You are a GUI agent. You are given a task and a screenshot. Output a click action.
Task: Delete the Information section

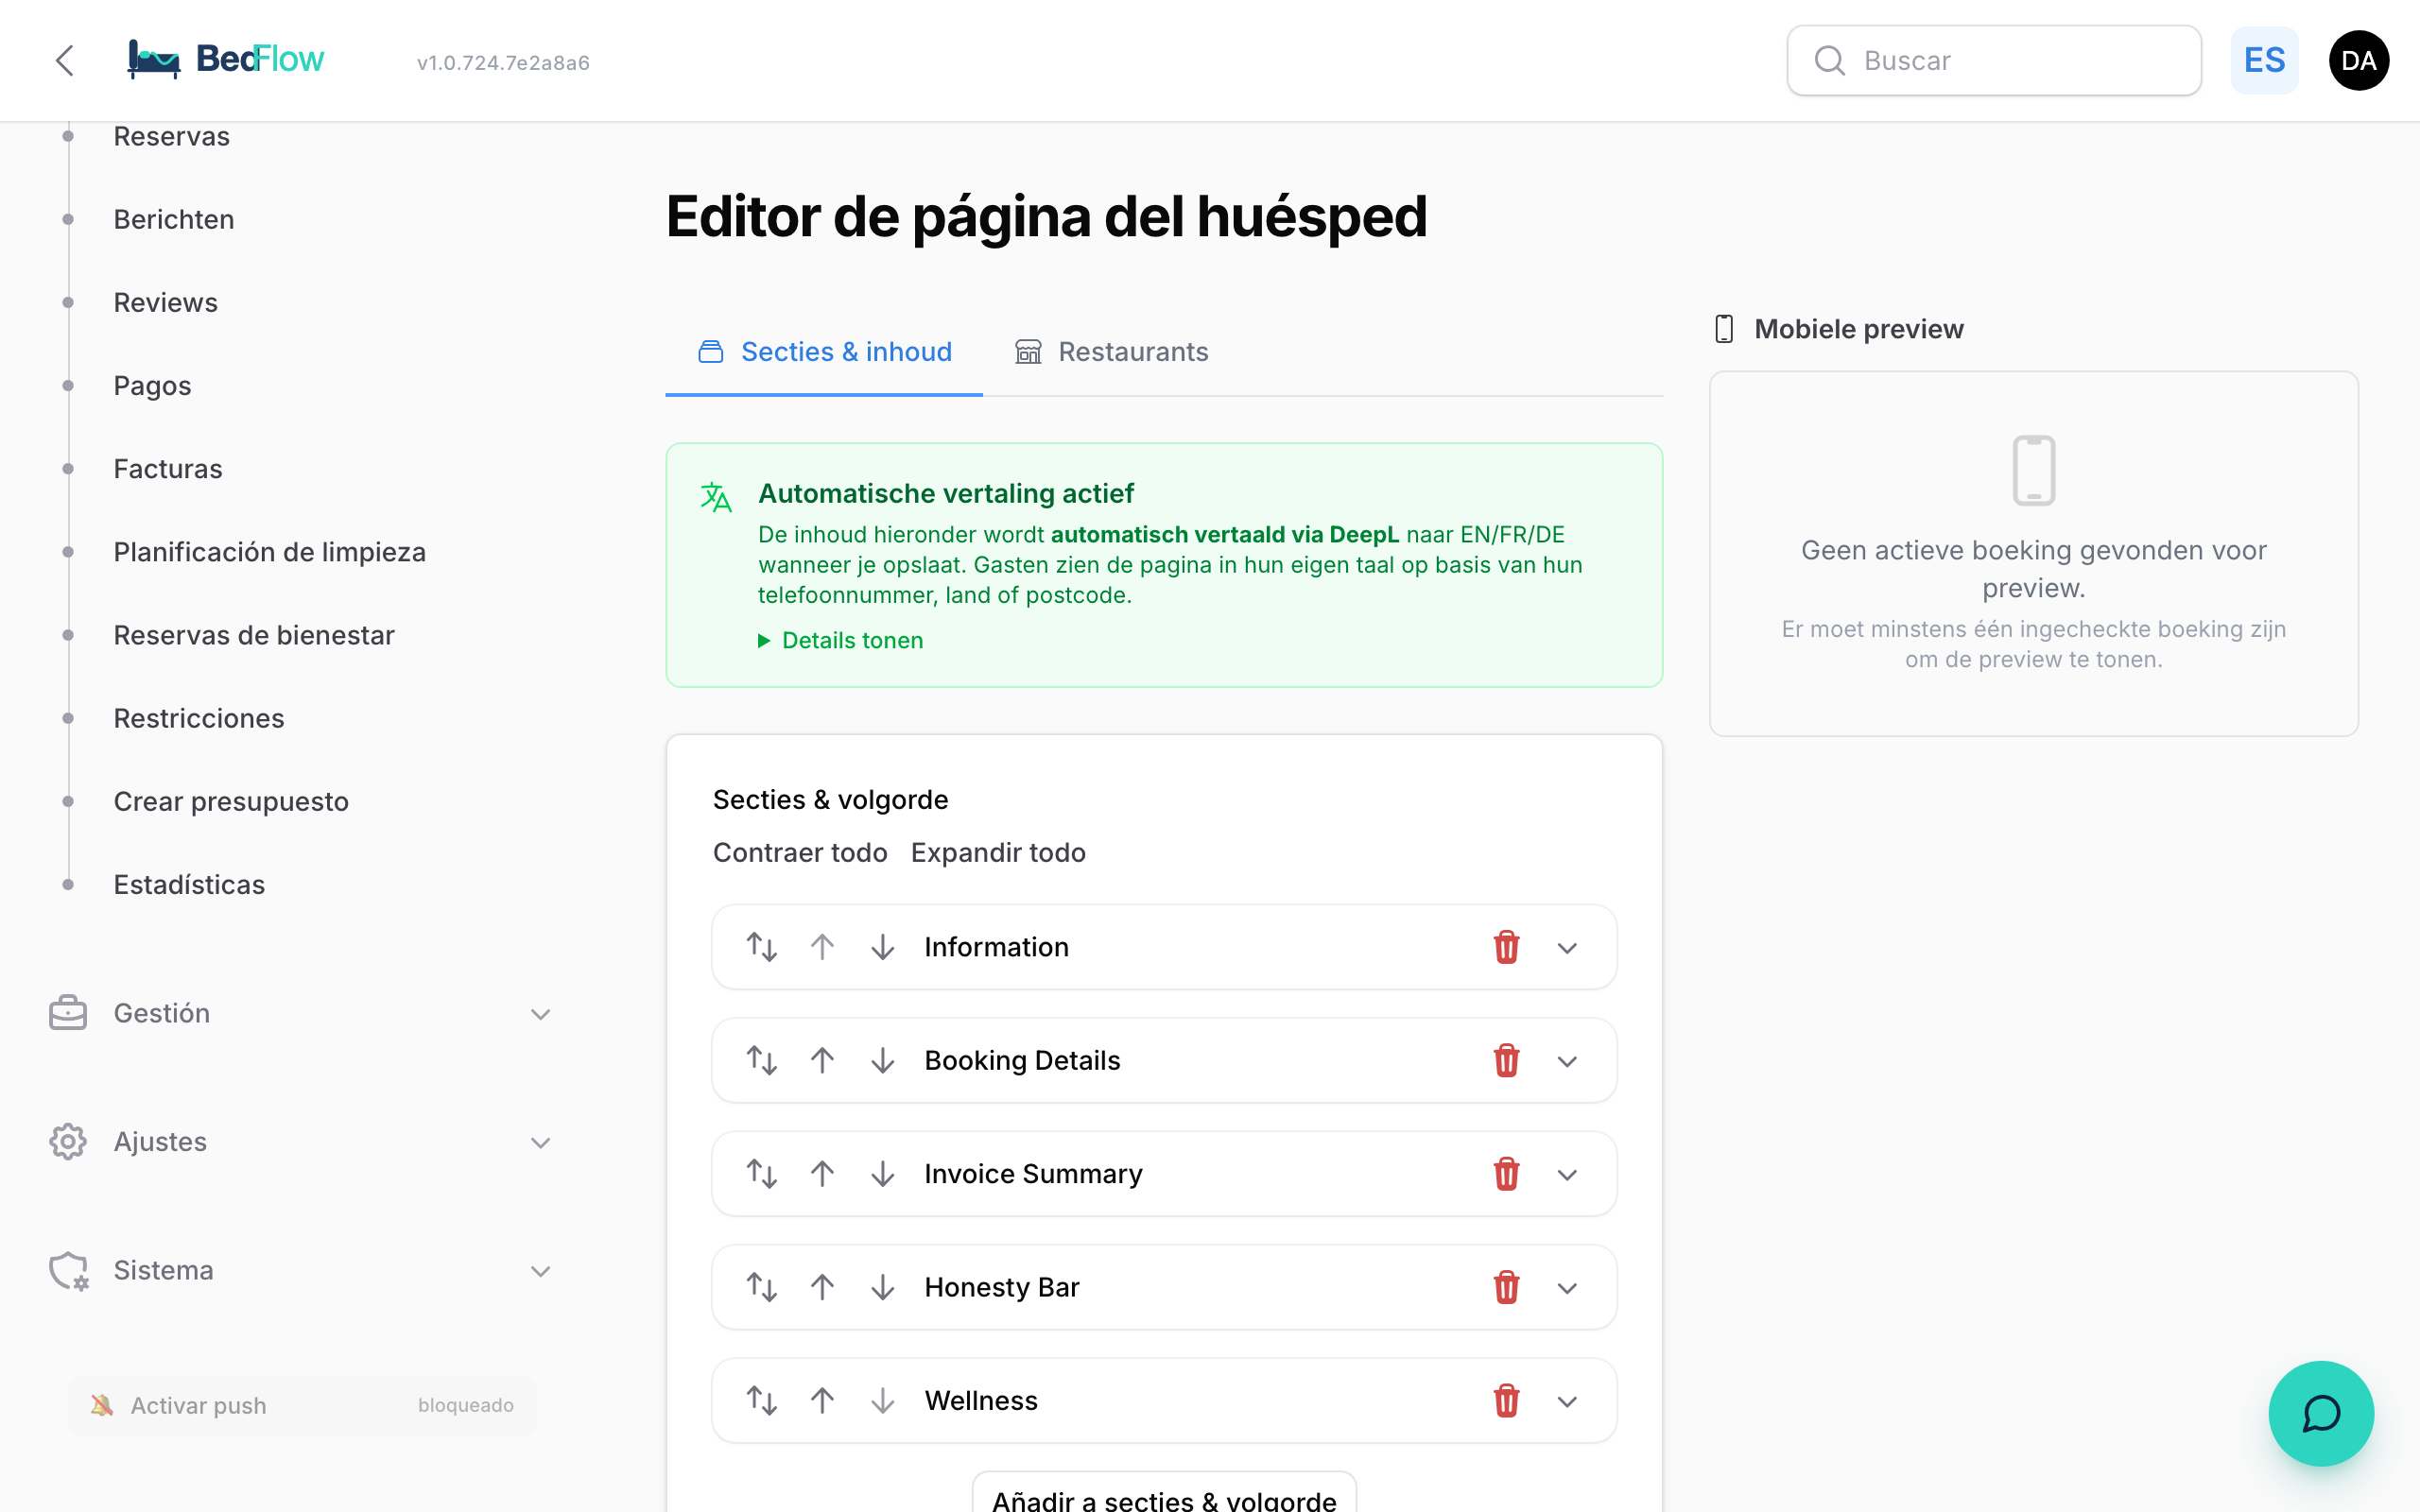tap(1506, 947)
